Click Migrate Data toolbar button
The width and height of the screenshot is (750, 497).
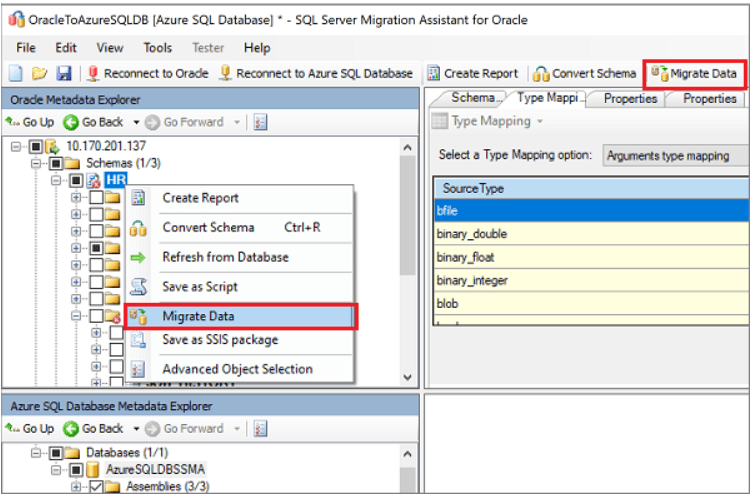coord(694,73)
